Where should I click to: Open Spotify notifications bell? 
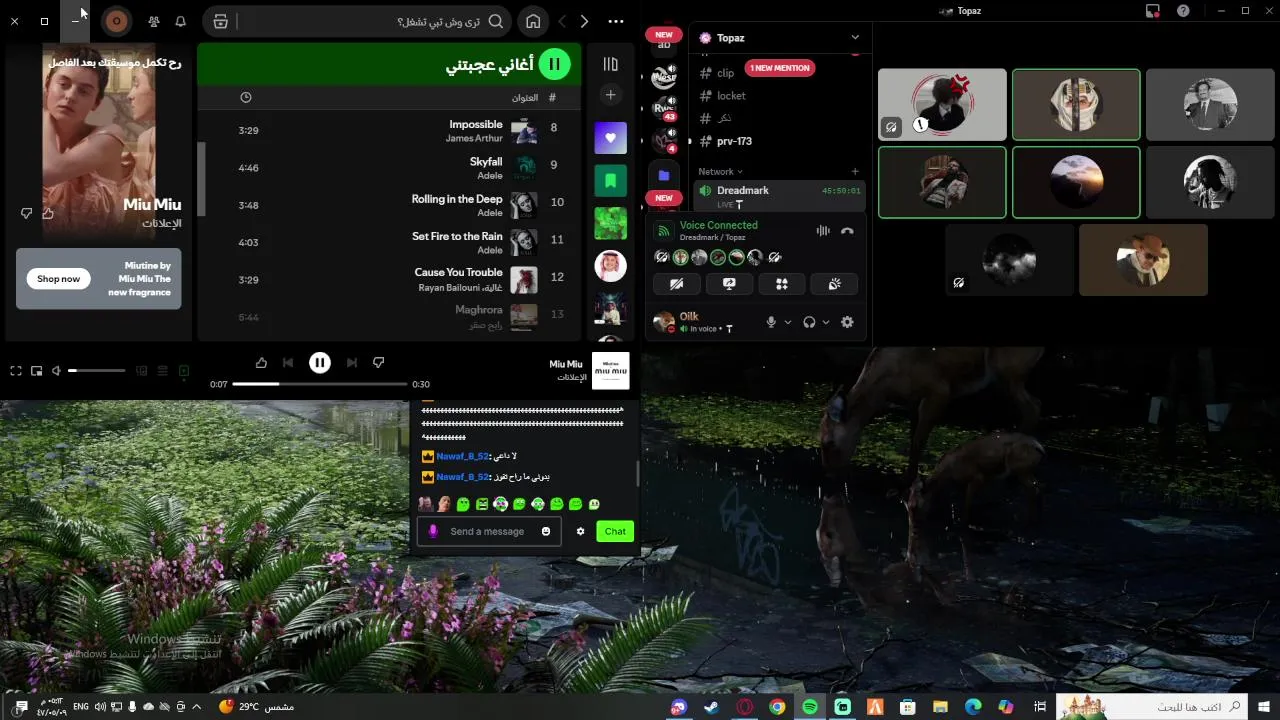pyautogui.click(x=180, y=21)
